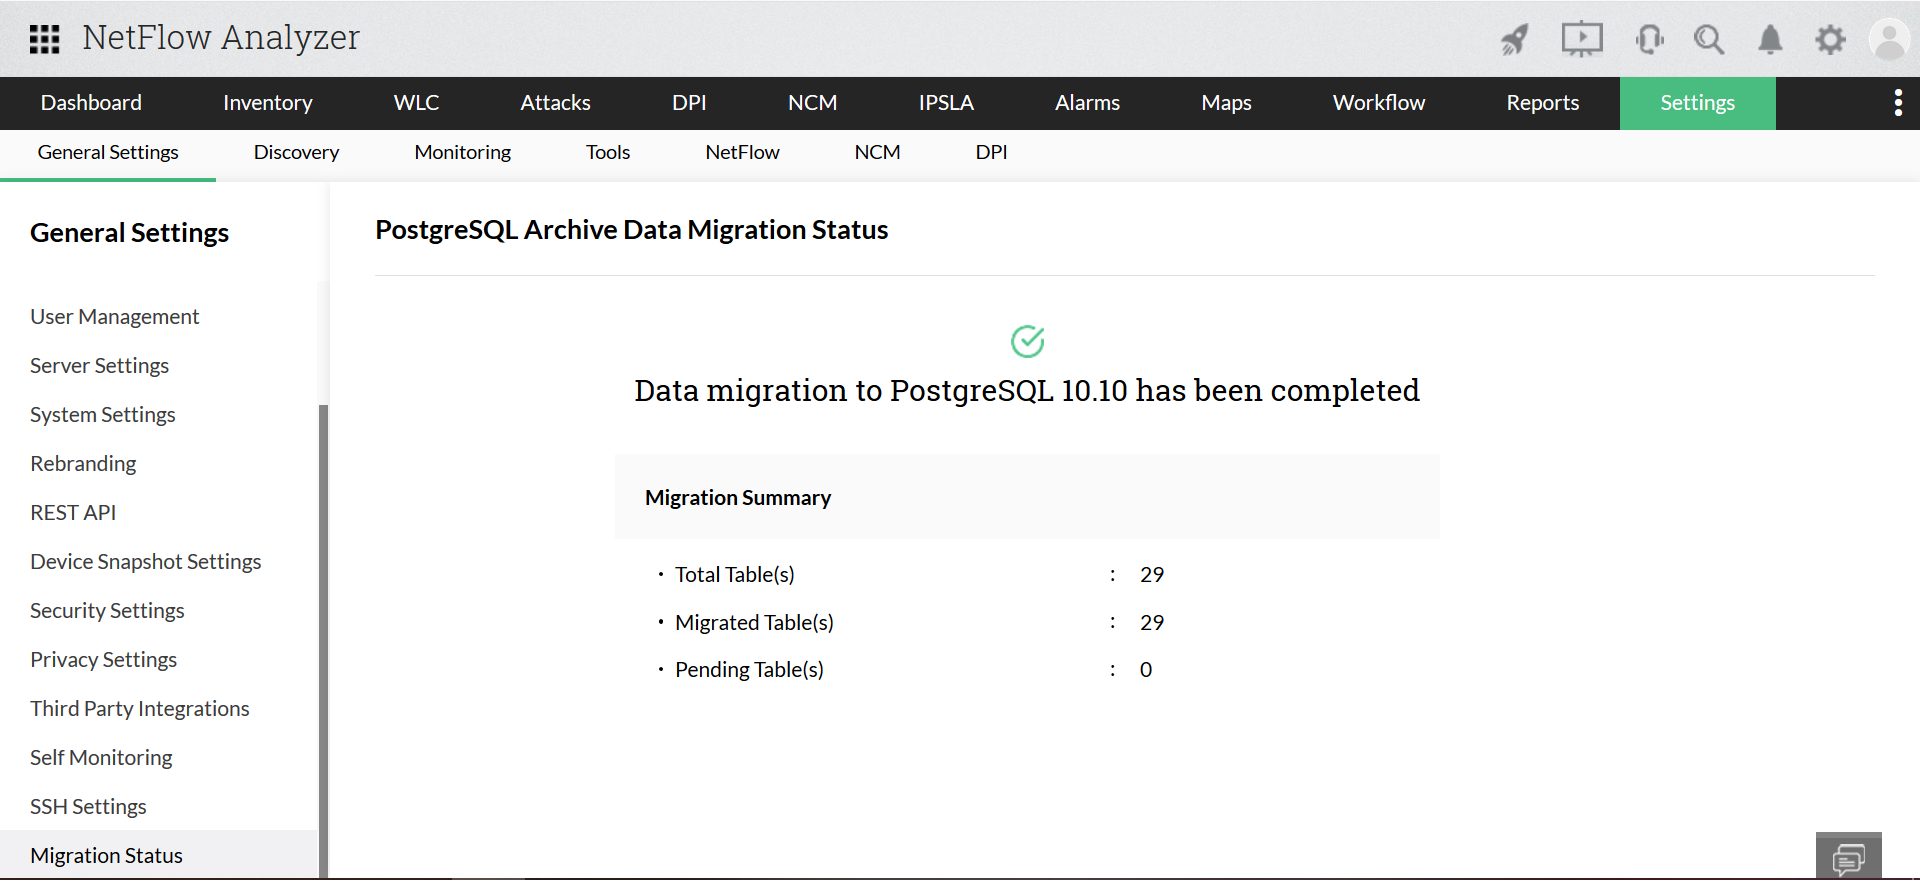The image size is (1920, 880).
Task: Open the IPSLA tab
Action: pos(946,103)
